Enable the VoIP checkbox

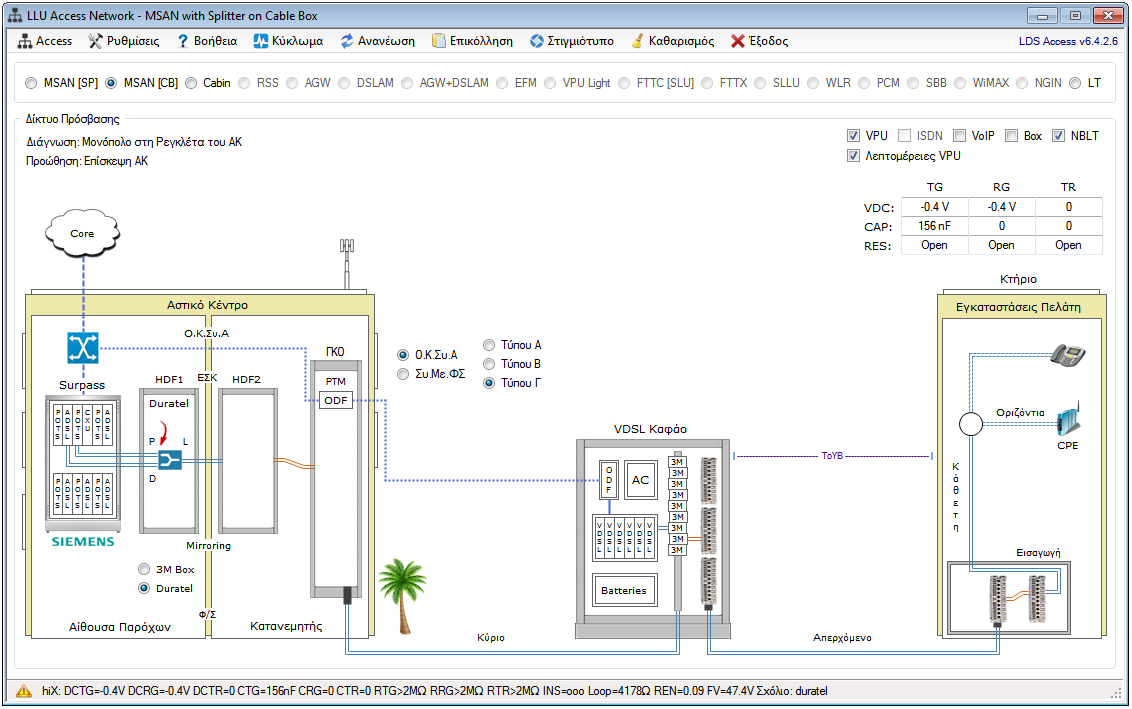[x=960, y=136]
